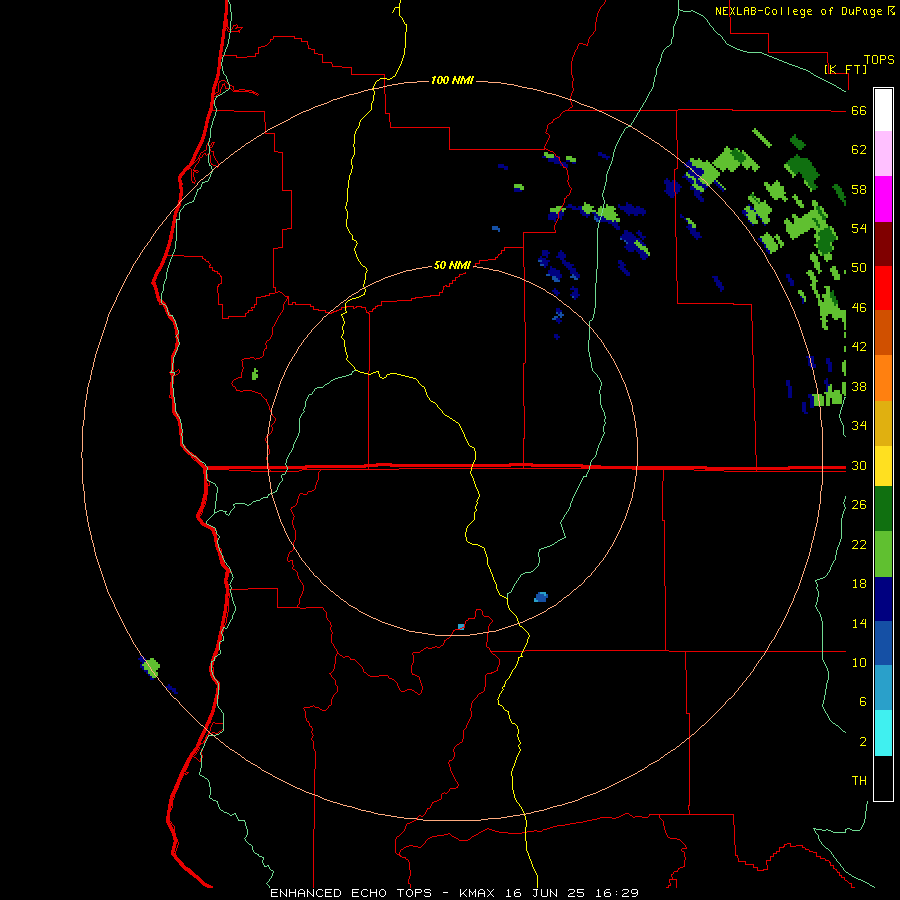Viewport: 900px width, 900px height.
Task: Click the small light-blue echo on the 50 NMI ring's bottom
Action: click(461, 627)
